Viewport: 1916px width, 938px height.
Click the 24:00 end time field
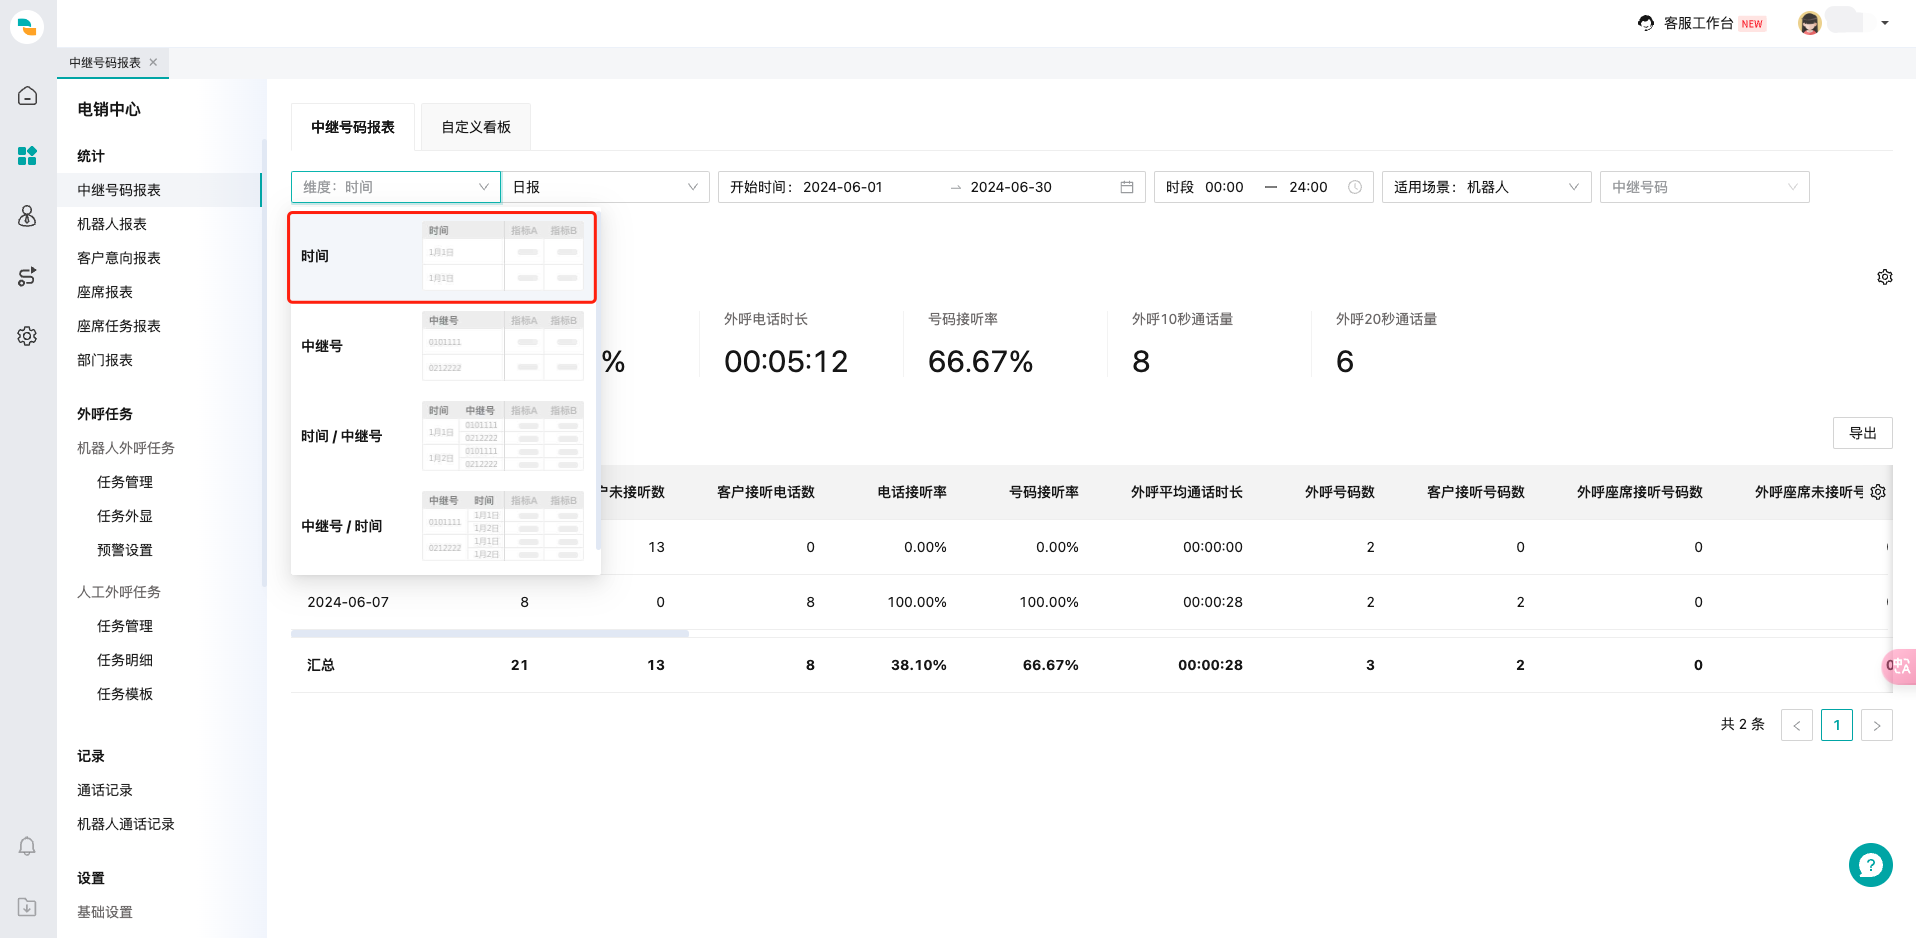coord(1308,187)
